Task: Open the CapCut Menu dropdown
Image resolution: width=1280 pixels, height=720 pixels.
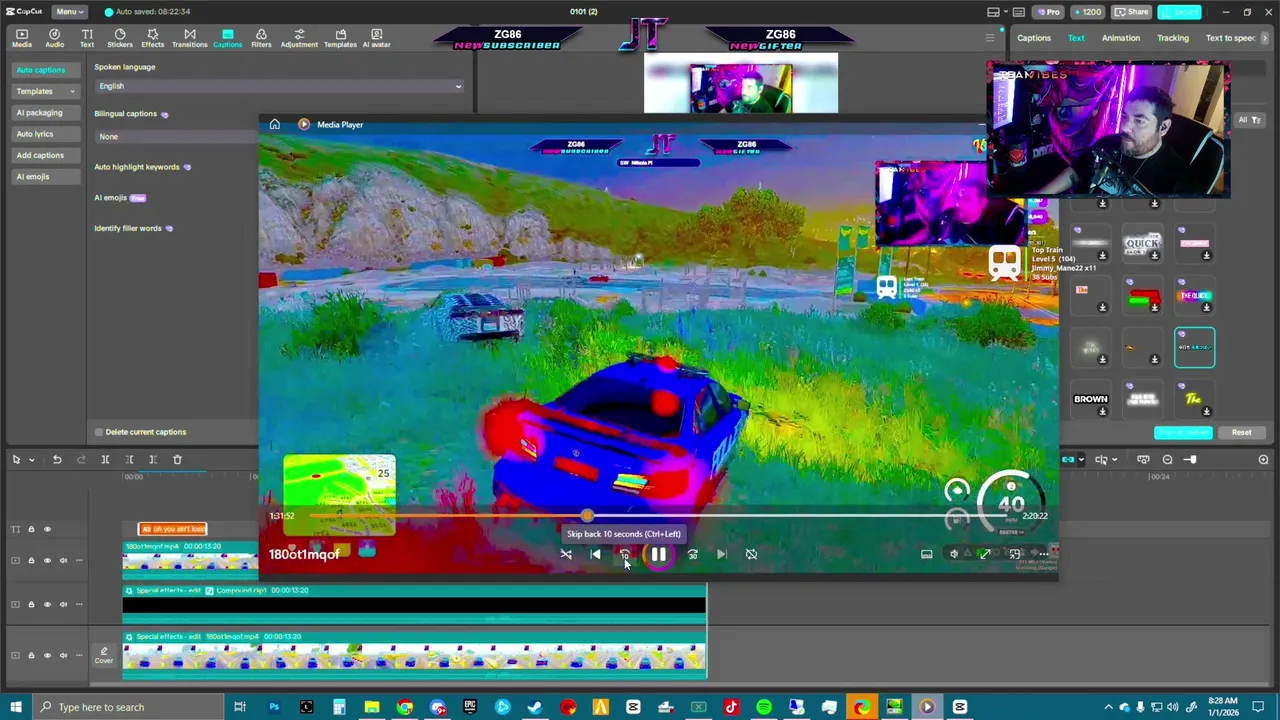Action: click(68, 12)
